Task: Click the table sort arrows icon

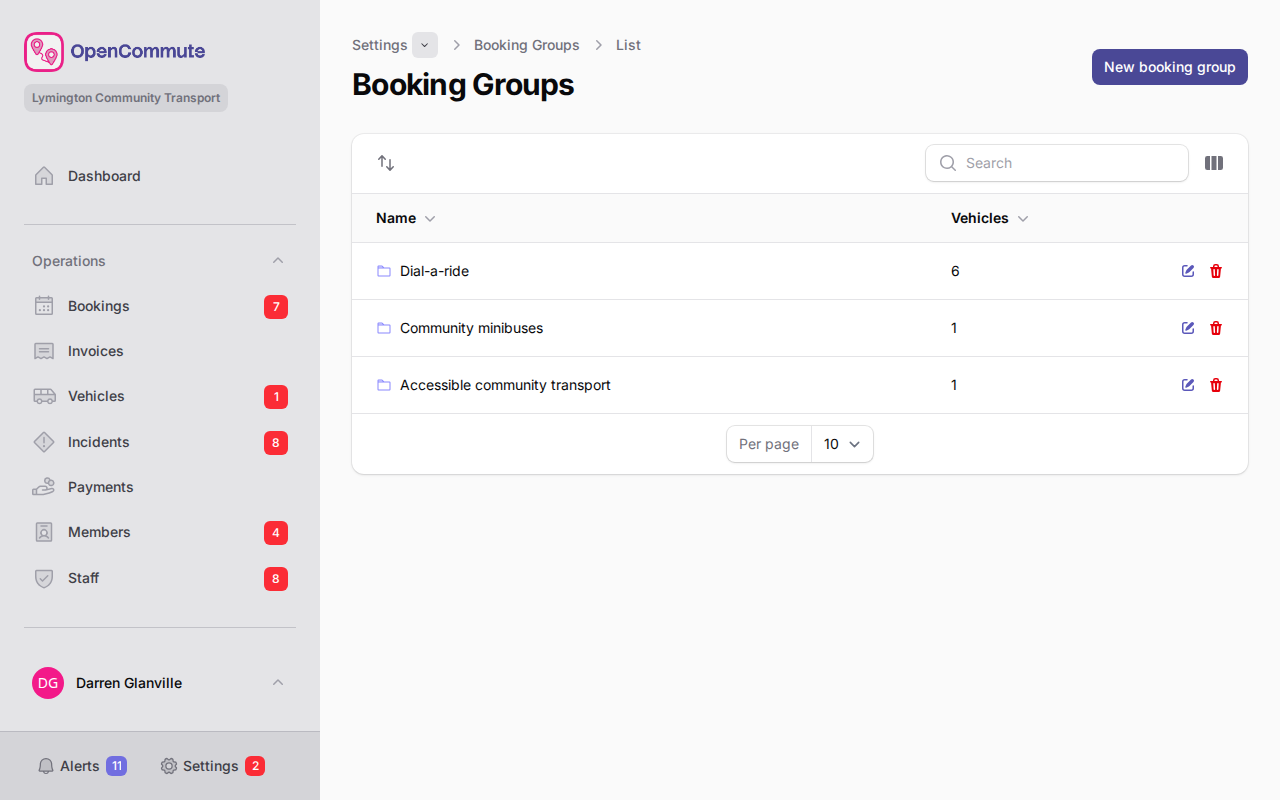Action: [x=386, y=163]
